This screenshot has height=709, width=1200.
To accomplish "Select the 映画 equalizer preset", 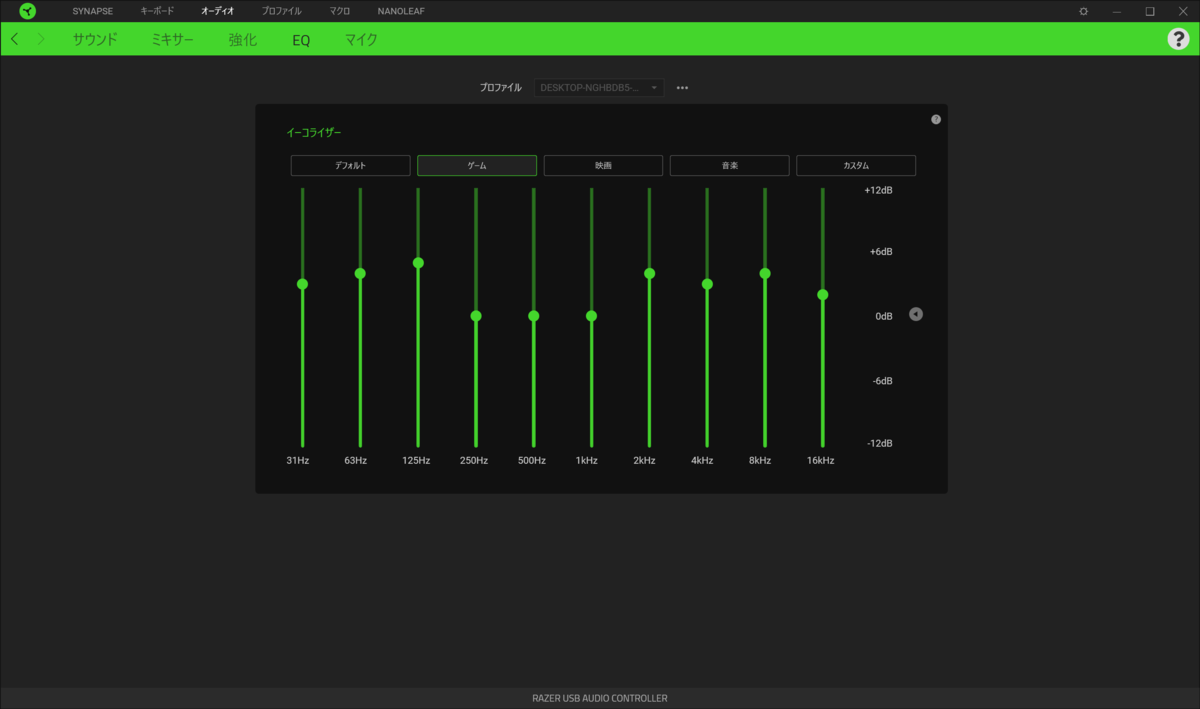I will pos(603,165).
